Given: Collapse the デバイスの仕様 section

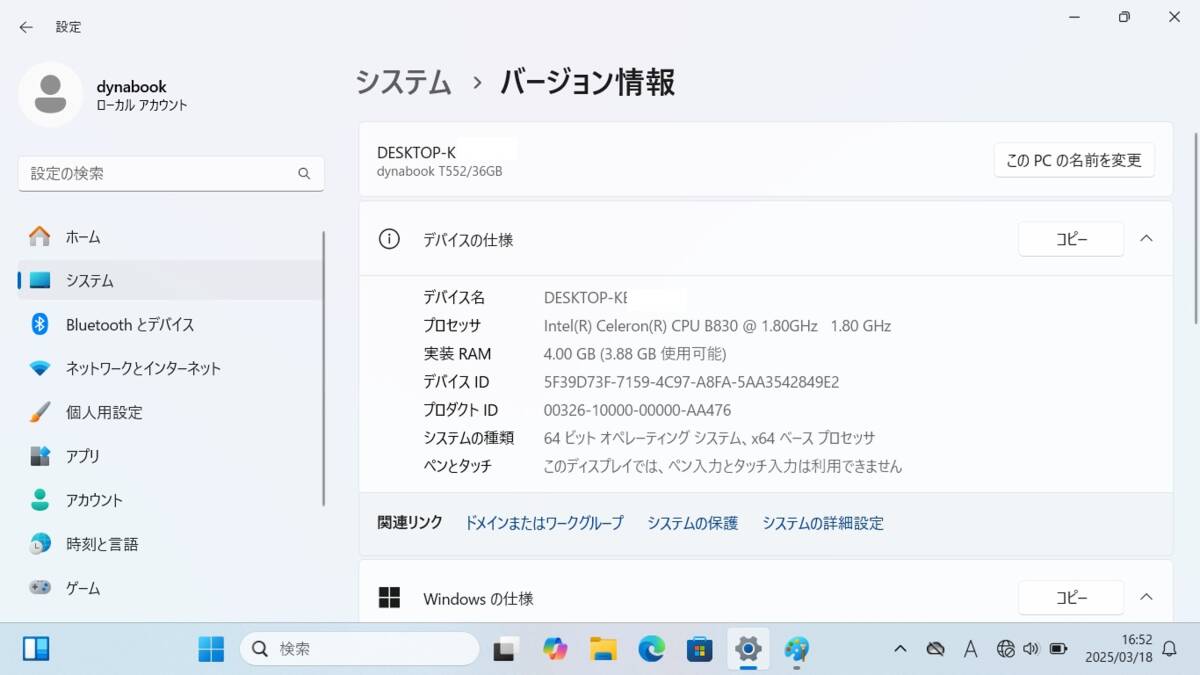Looking at the screenshot, I should tap(1146, 239).
